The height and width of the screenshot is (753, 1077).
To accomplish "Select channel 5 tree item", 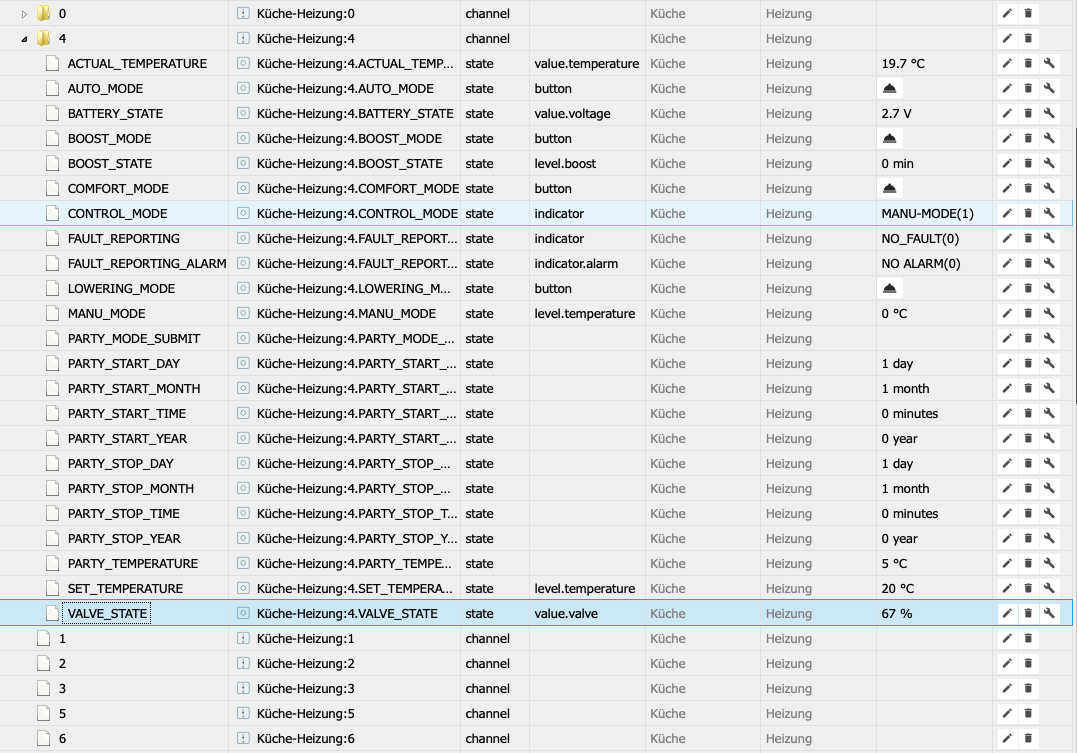I will click(x=63, y=714).
